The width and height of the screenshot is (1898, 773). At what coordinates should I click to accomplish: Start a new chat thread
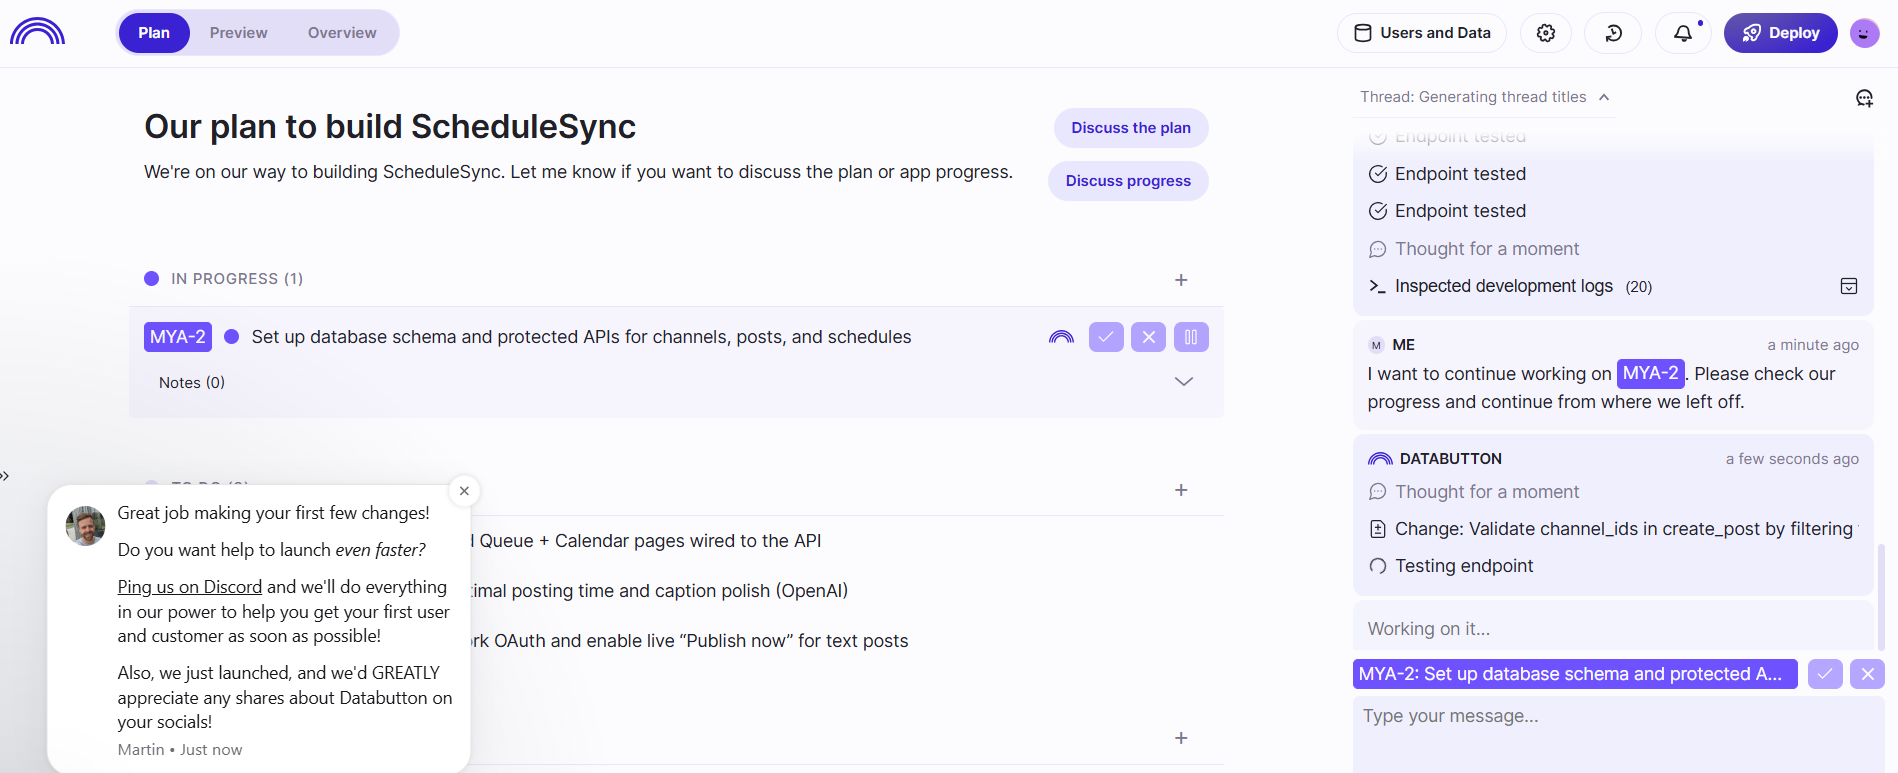[x=1865, y=98]
